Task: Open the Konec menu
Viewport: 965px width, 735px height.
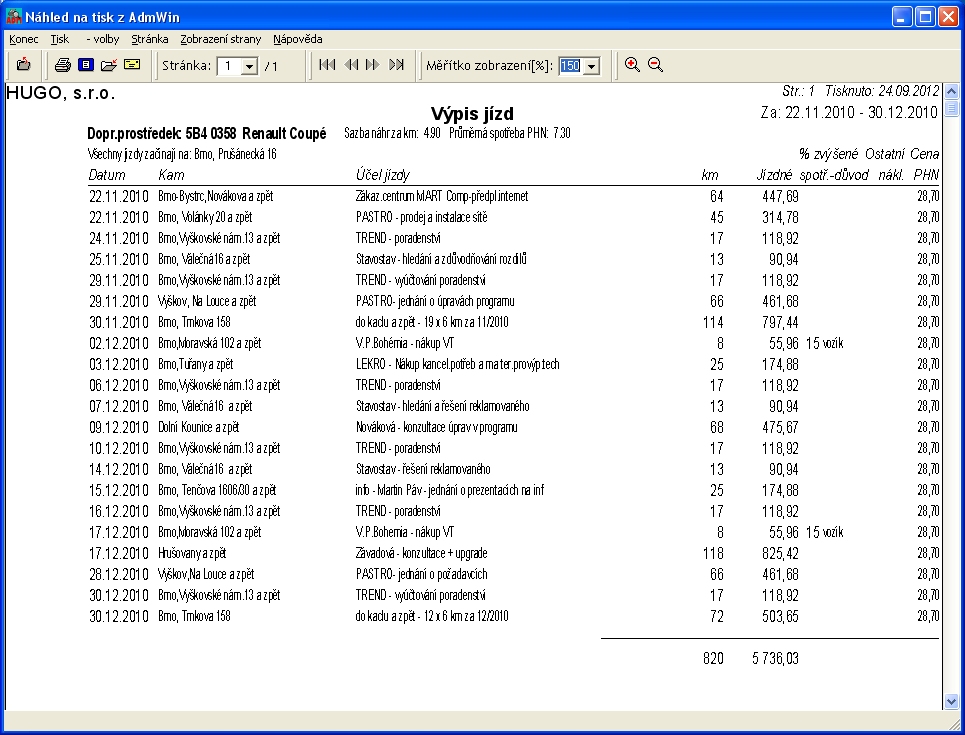Action: (24, 39)
